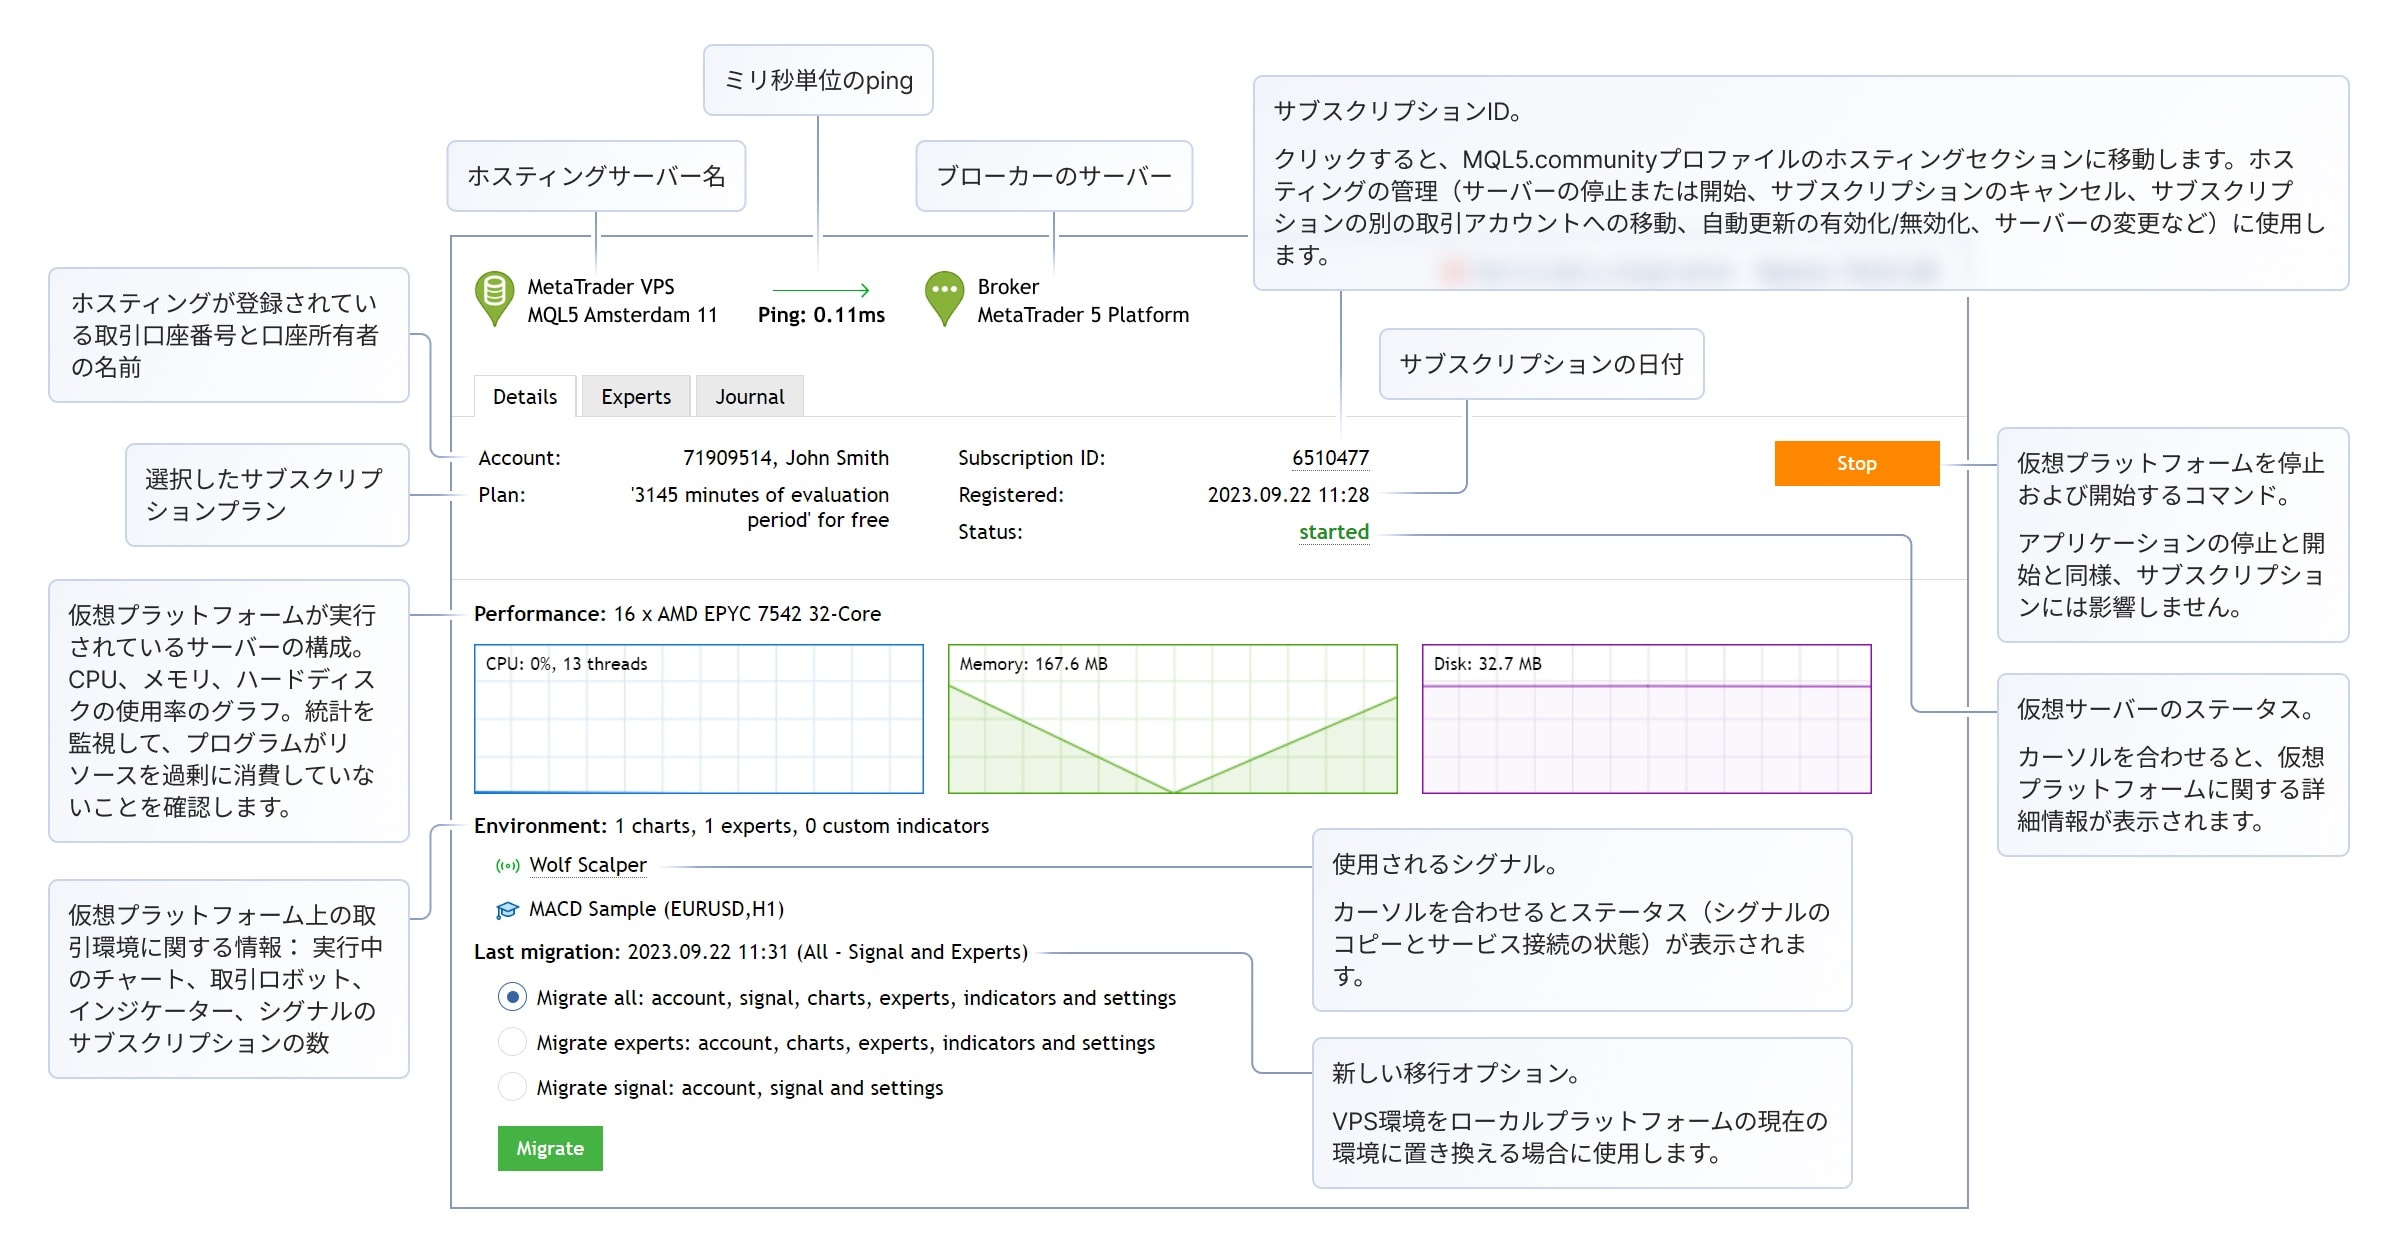Click the Subscription ID: field label
Viewport: 2400px width, 1260px height.
1031,458
